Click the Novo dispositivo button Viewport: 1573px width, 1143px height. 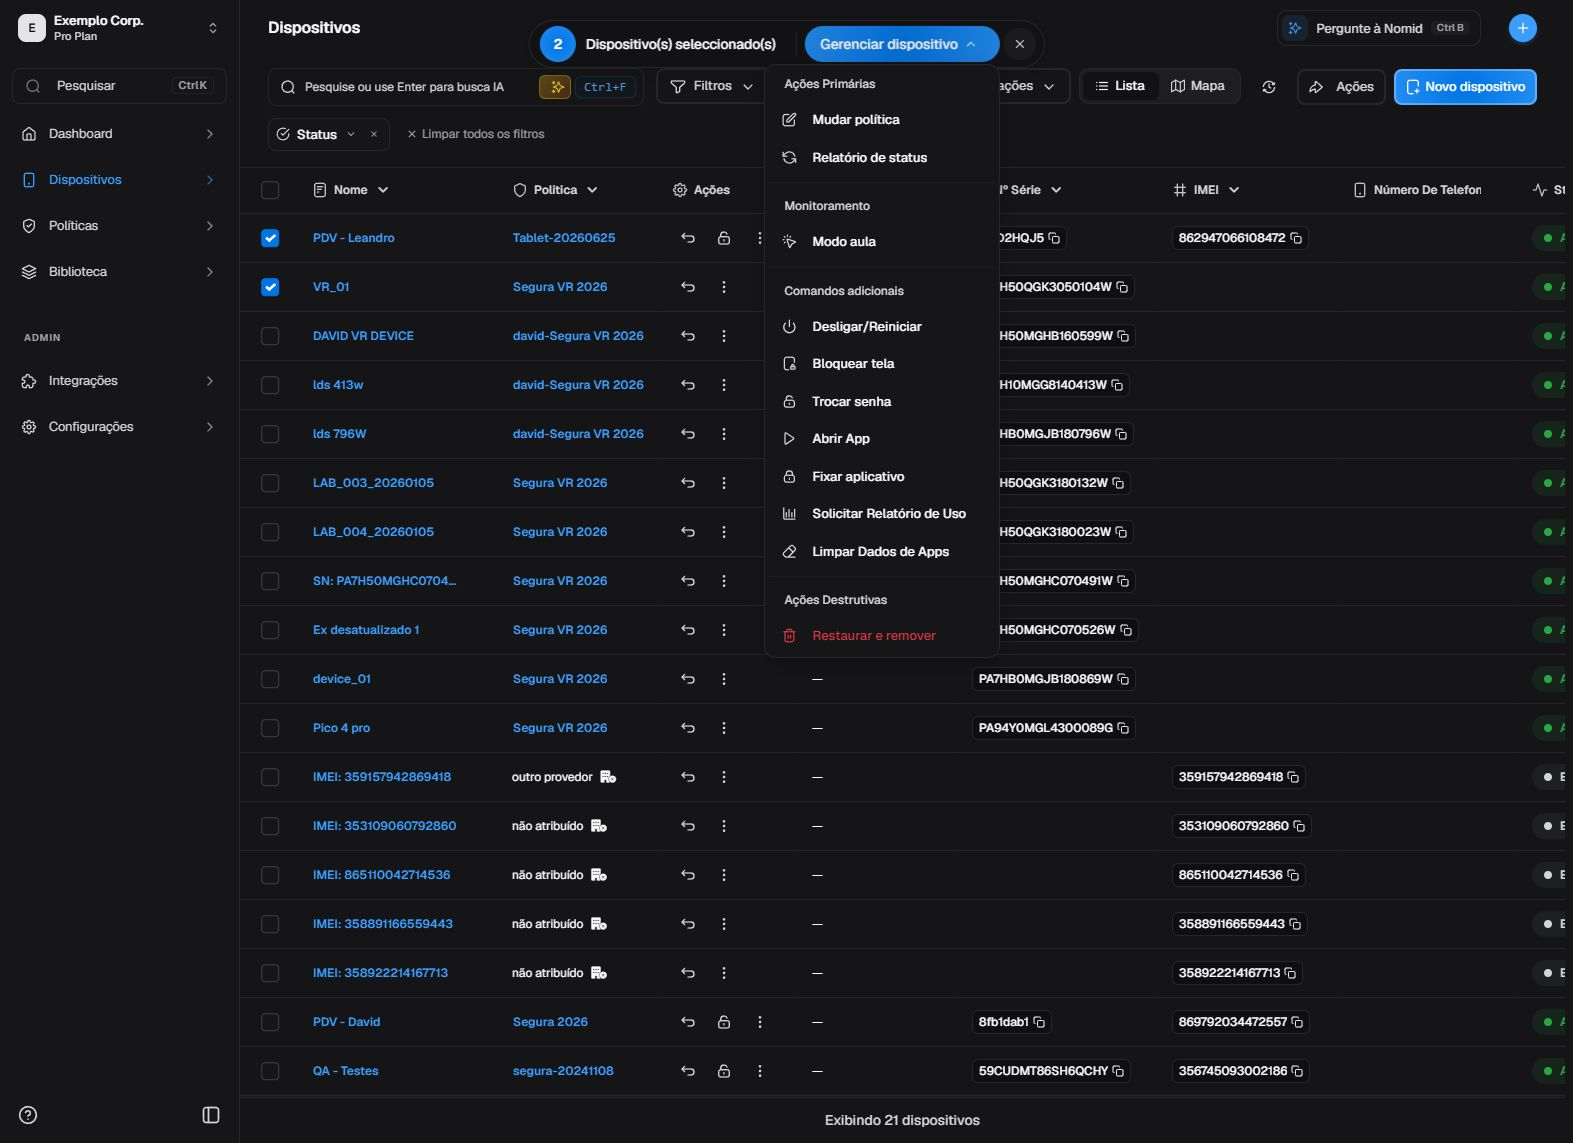tap(1465, 87)
